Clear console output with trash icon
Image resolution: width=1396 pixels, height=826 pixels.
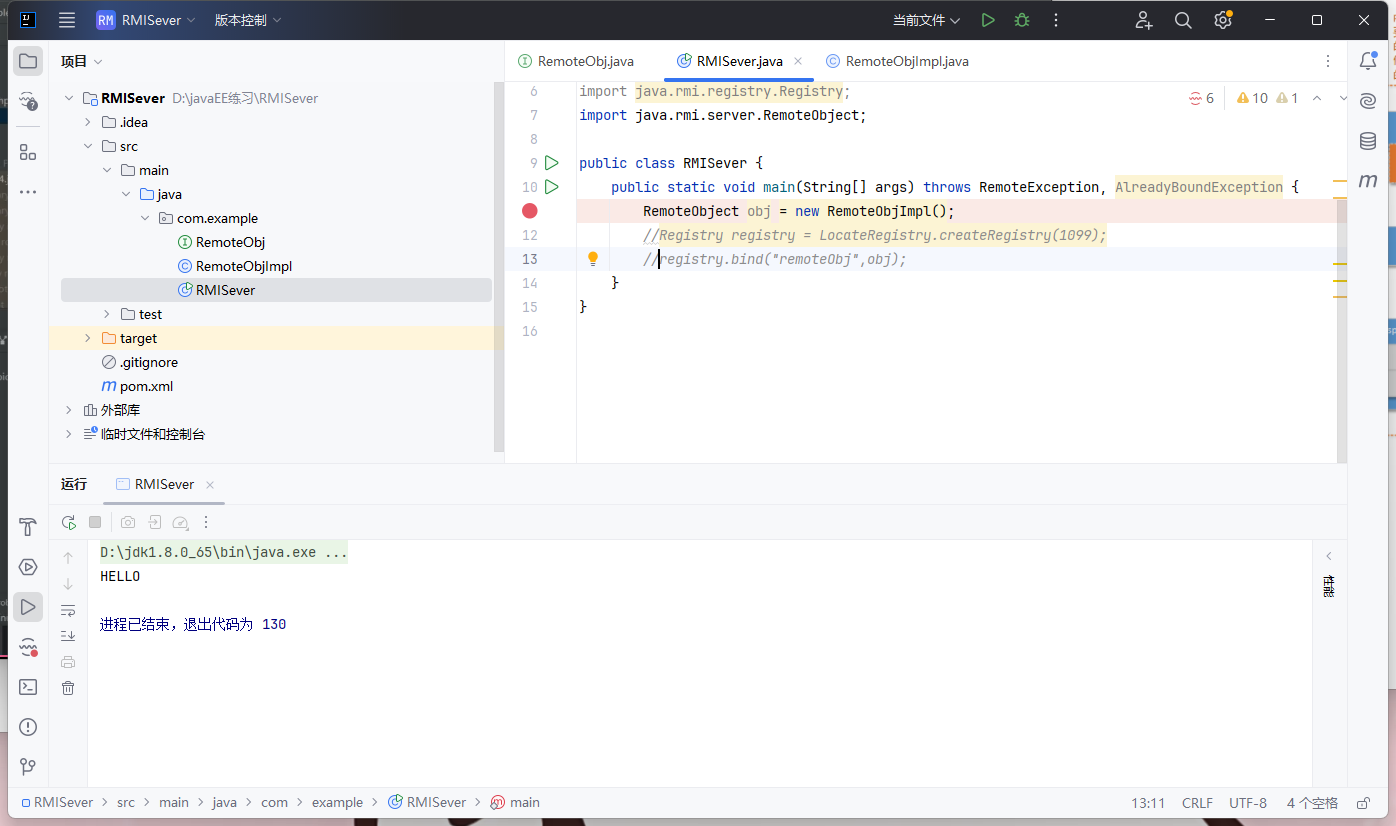coord(68,688)
